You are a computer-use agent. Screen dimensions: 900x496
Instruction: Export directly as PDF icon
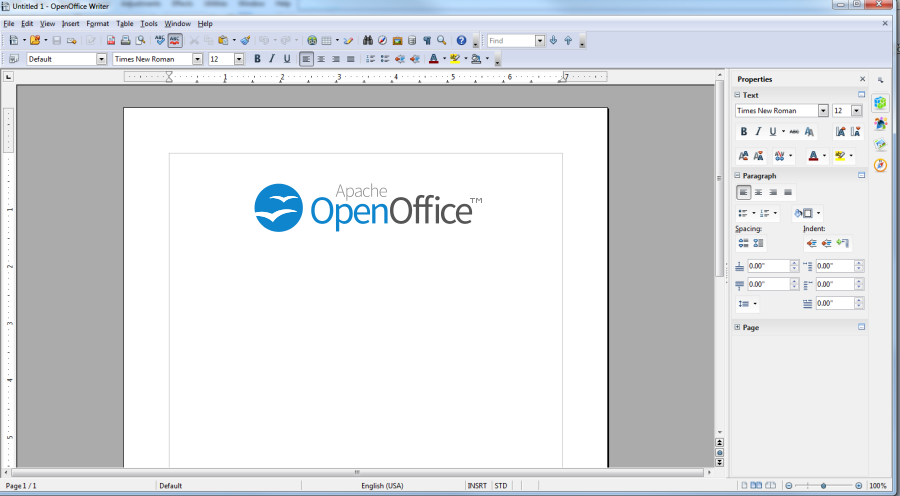pos(111,40)
